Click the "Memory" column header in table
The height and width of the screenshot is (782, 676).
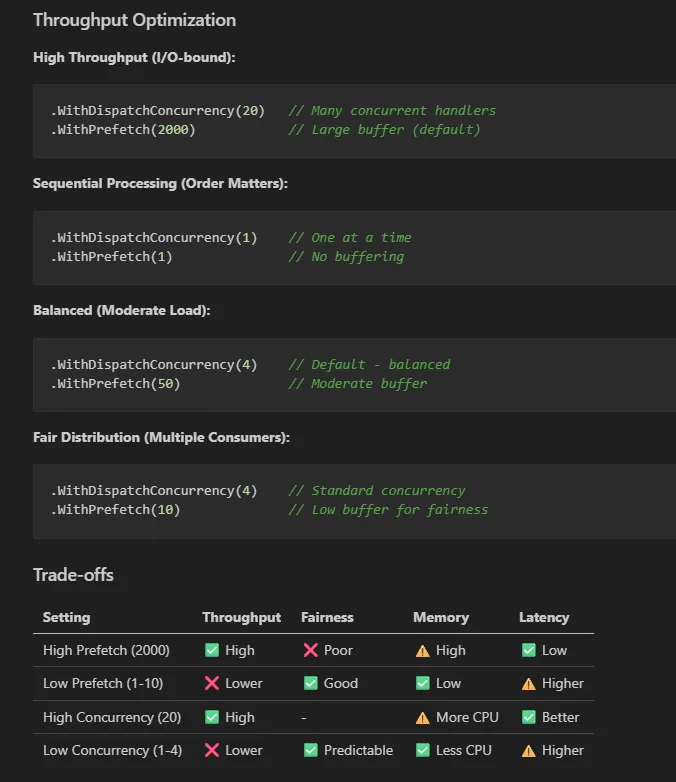[x=440, y=617]
